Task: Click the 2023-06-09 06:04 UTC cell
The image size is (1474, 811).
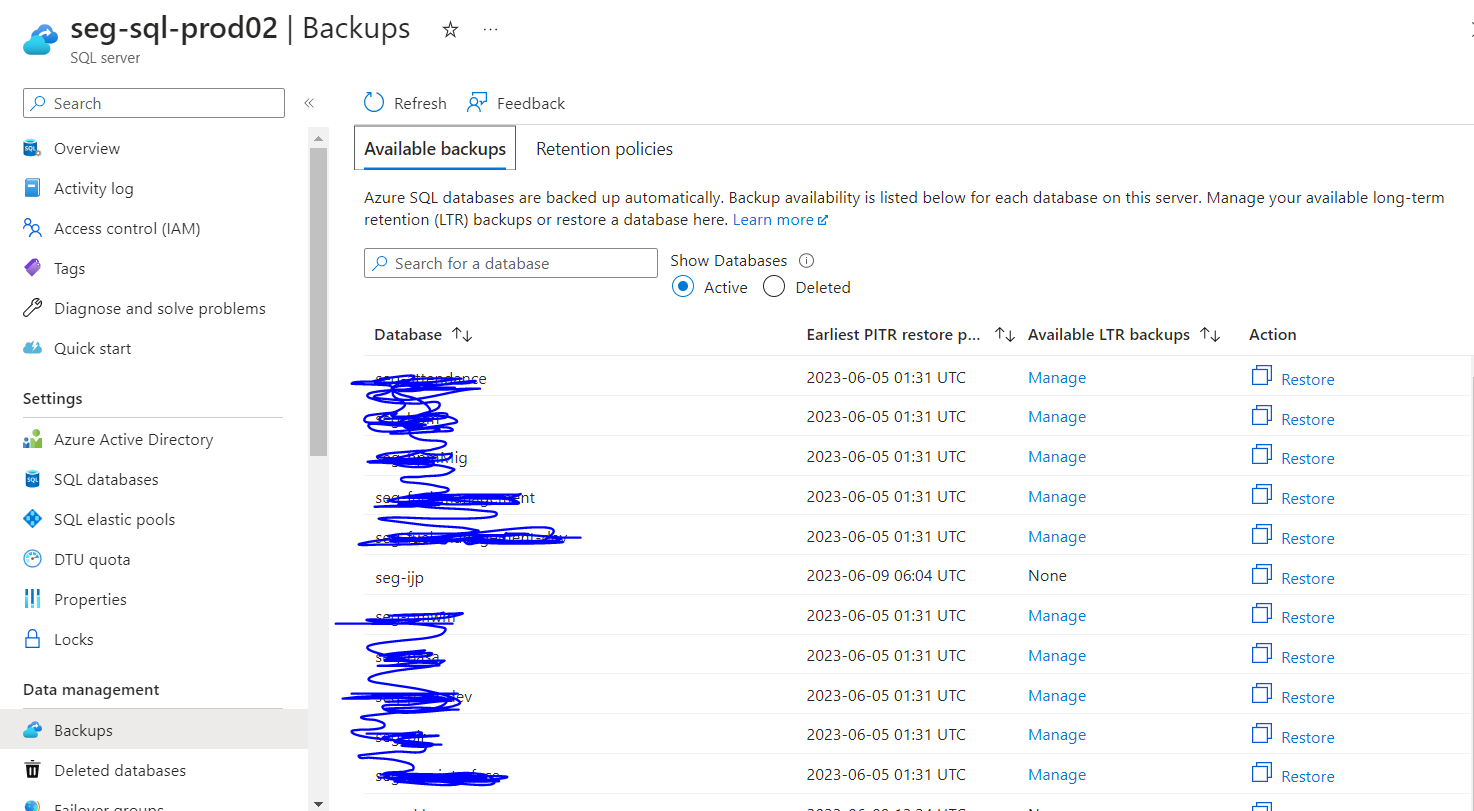Action: click(886, 575)
